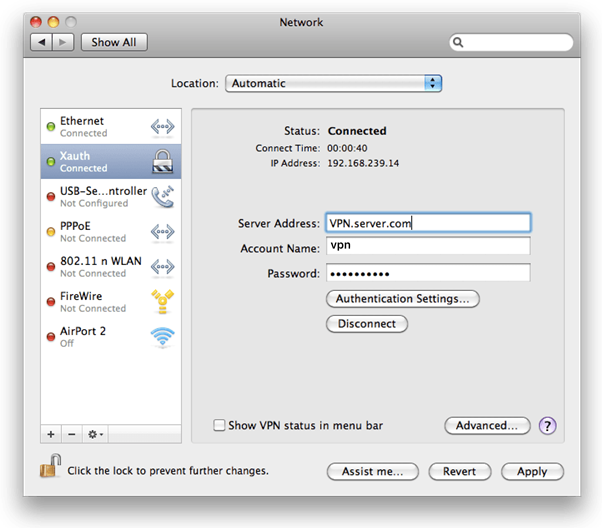This screenshot has height=528, width=602.
Task: Click into the toolbar search field
Action: [x=511, y=42]
